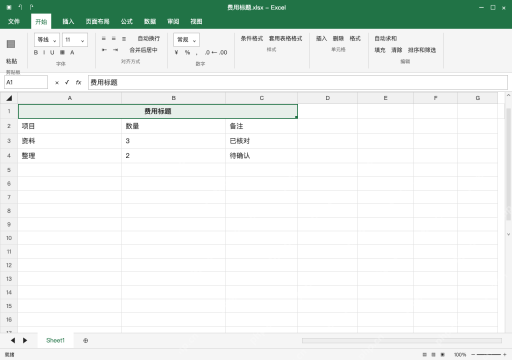Screen dimensions: 512x360
Task: Click 删除 in the 单元格 group
Action: pyautogui.click(x=338, y=39)
